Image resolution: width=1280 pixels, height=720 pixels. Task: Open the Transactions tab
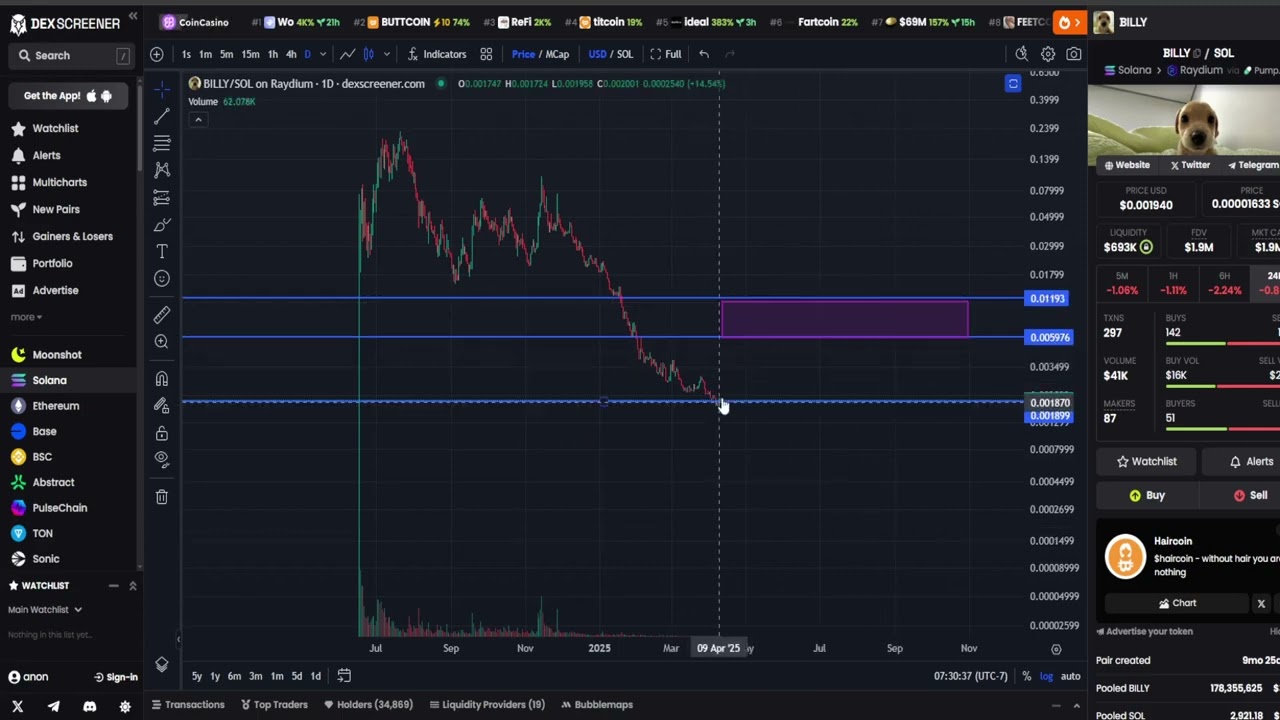(x=188, y=705)
